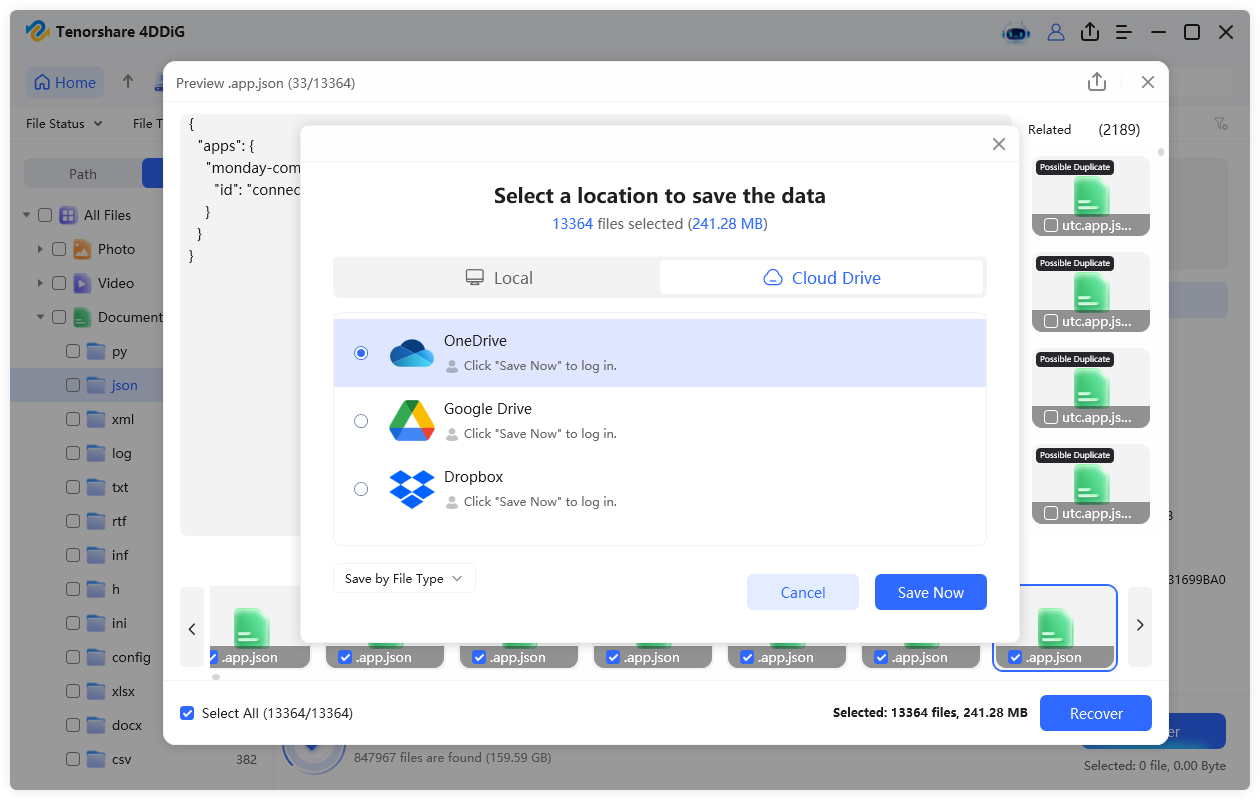Expand the Photo tree node
The height and width of the screenshot is (800, 1260).
[x=40, y=249]
